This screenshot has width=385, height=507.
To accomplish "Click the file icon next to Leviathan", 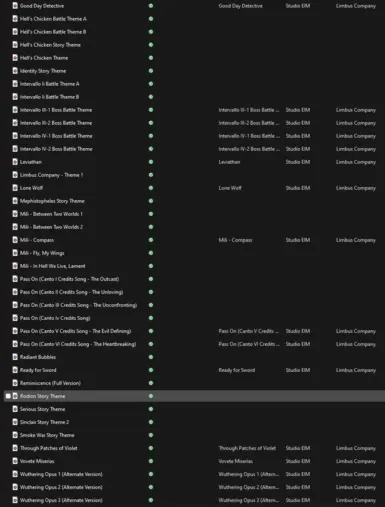I will [x=15, y=162].
